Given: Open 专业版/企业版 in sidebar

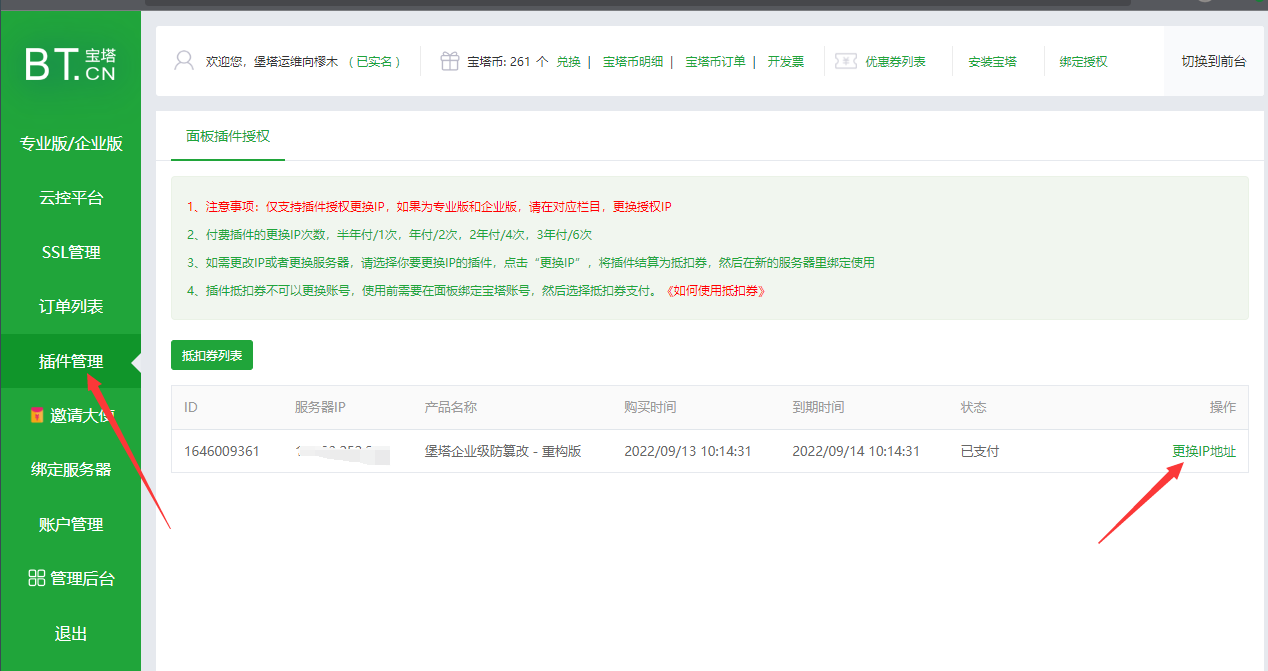Looking at the screenshot, I should (x=71, y=143).
